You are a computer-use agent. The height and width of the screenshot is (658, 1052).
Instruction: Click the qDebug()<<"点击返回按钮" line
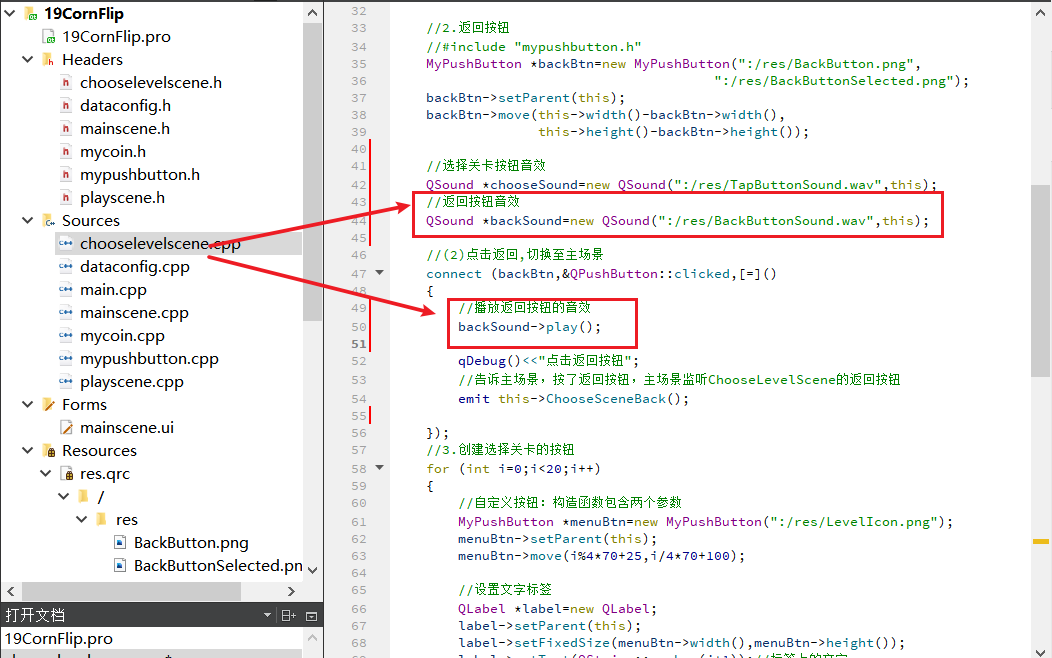click(548, 360)
